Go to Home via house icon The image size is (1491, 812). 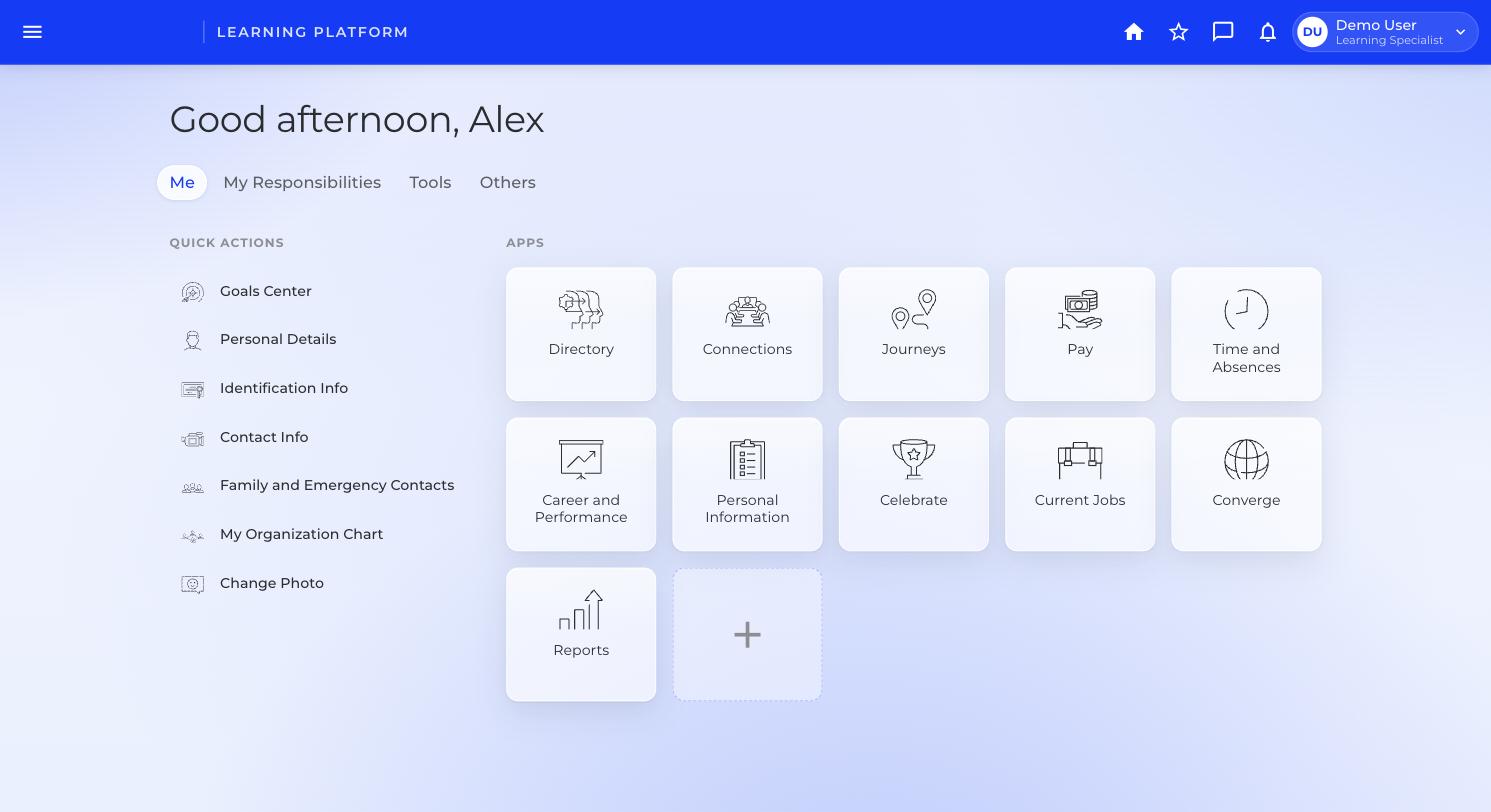[1134, 32]
